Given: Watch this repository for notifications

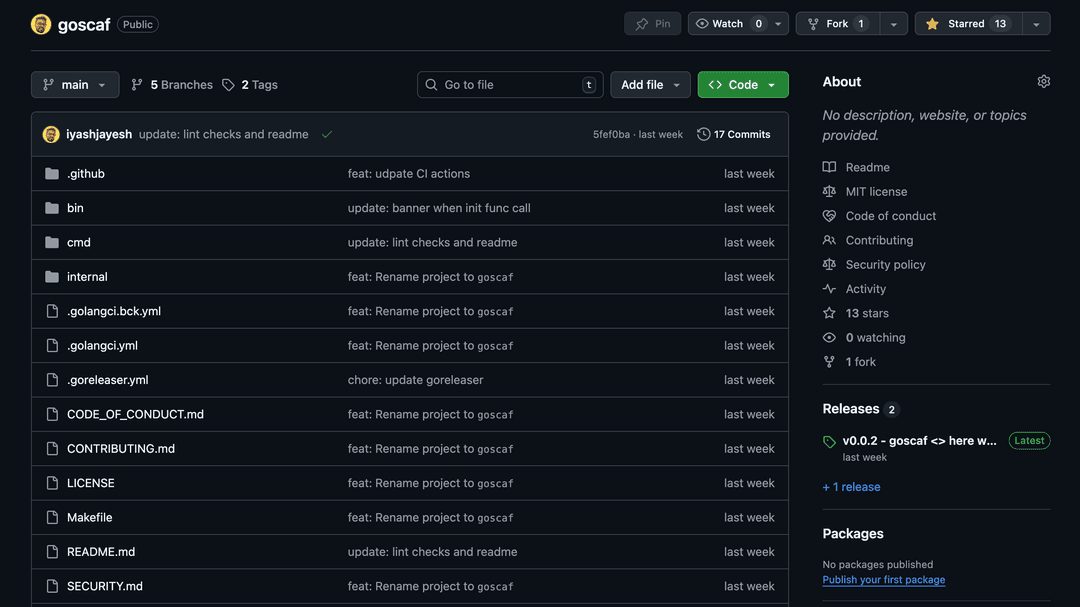Looking at the screenshot, I should click(729, 22).
